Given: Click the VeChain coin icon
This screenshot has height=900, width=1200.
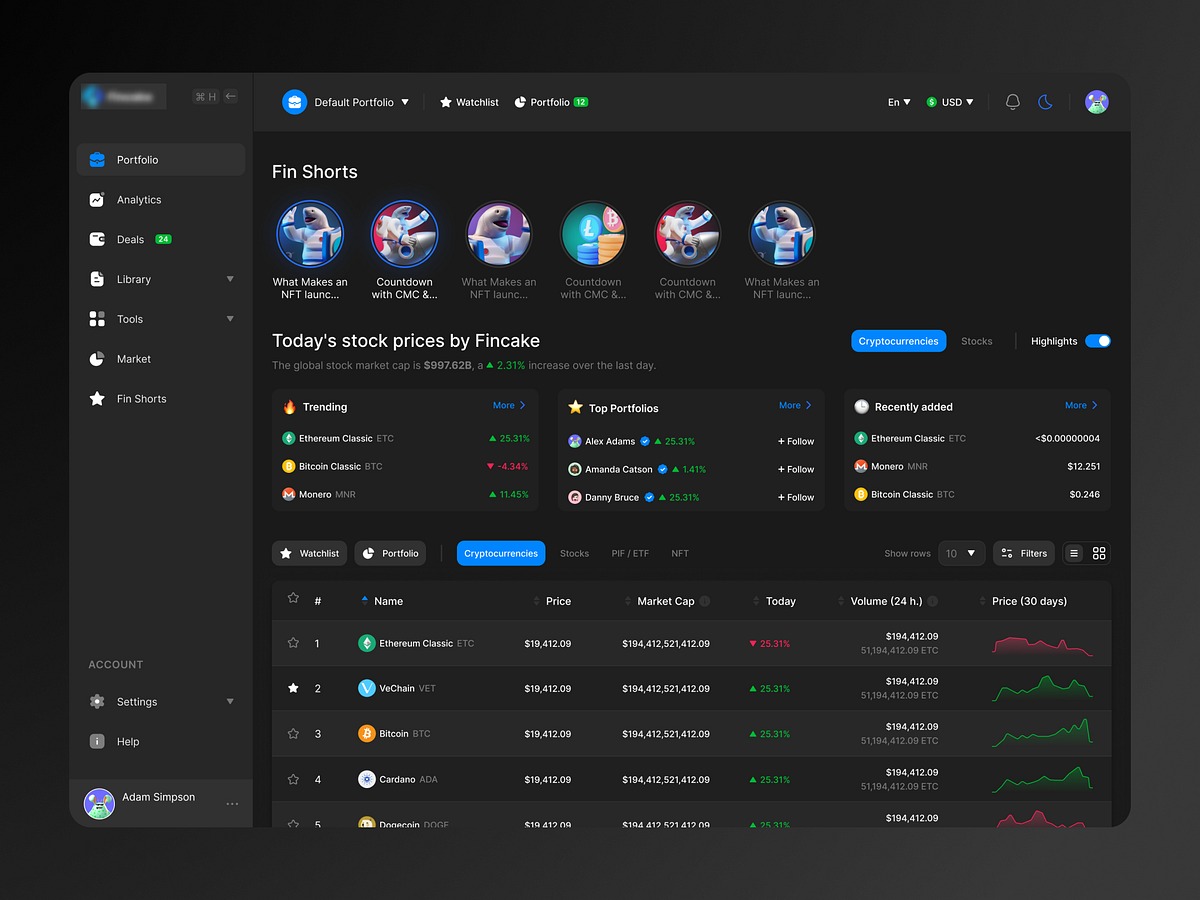Looking at the screenshot, I should pos(367,688).
